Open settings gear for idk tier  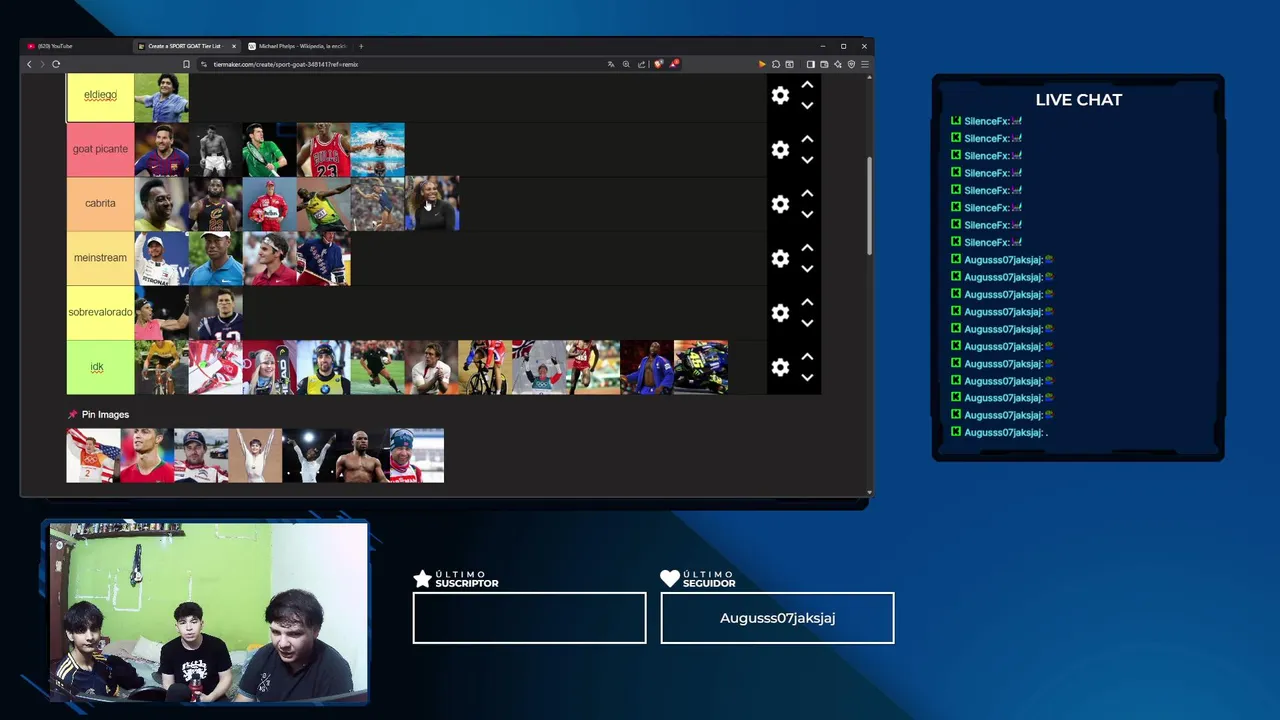[x=780, y=367]
